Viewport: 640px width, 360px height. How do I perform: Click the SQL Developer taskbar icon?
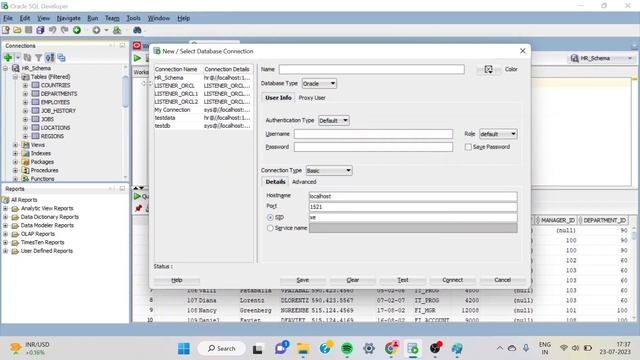coord(413,348)
